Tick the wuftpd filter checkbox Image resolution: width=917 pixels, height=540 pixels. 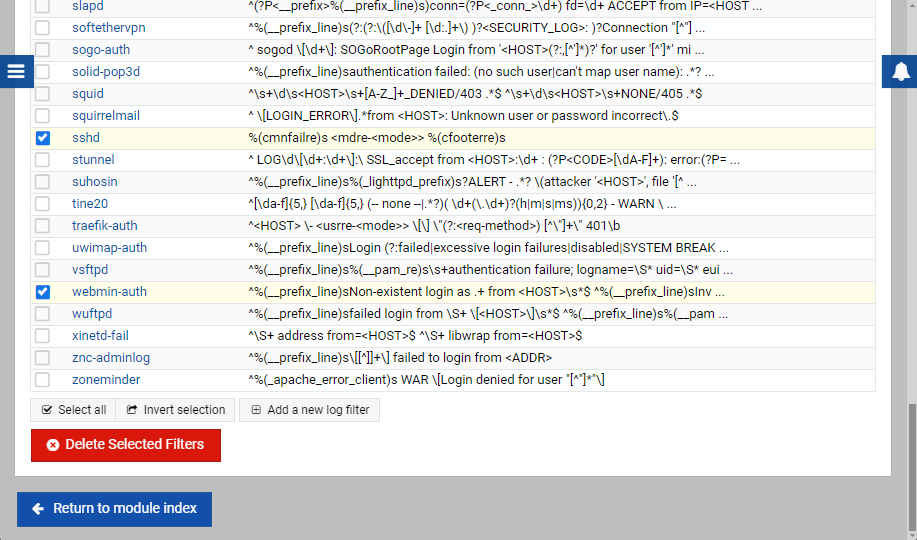coord(42,314)
